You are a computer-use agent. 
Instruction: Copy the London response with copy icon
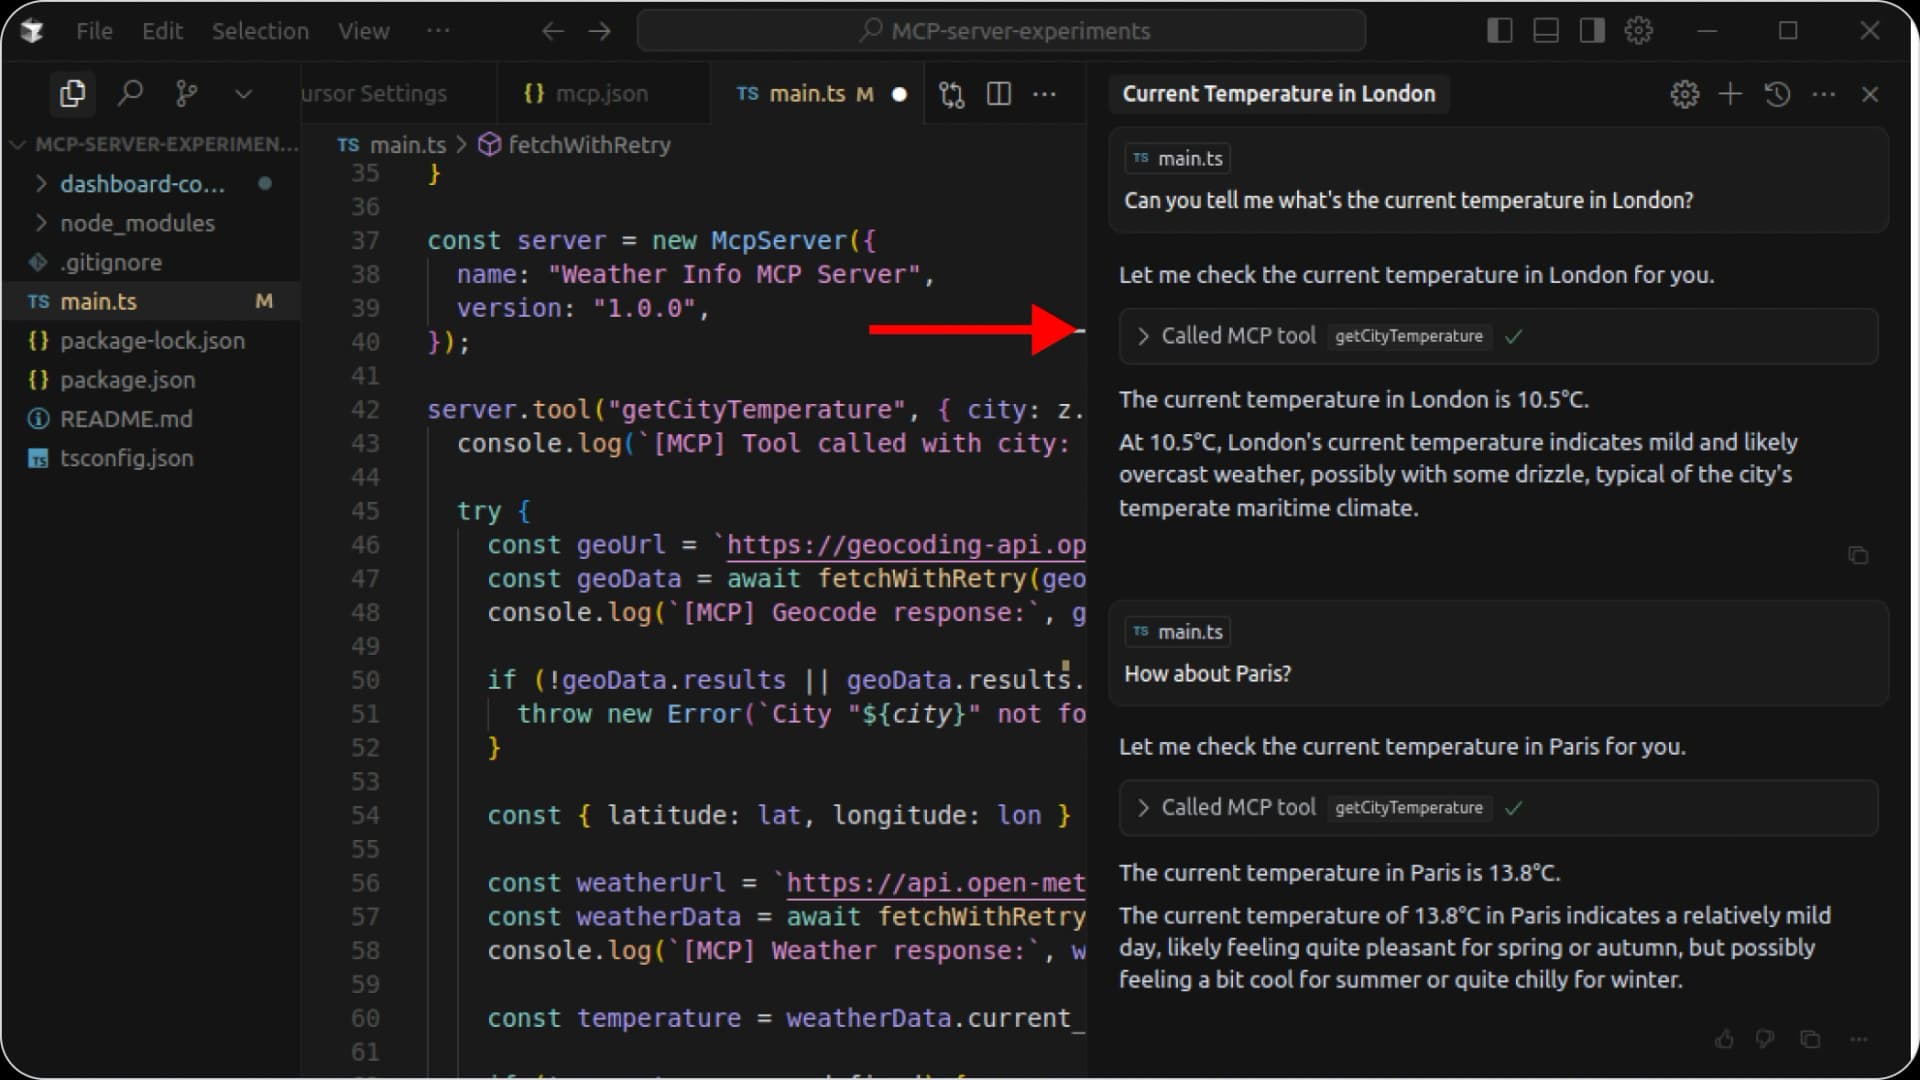(1858, 555)
